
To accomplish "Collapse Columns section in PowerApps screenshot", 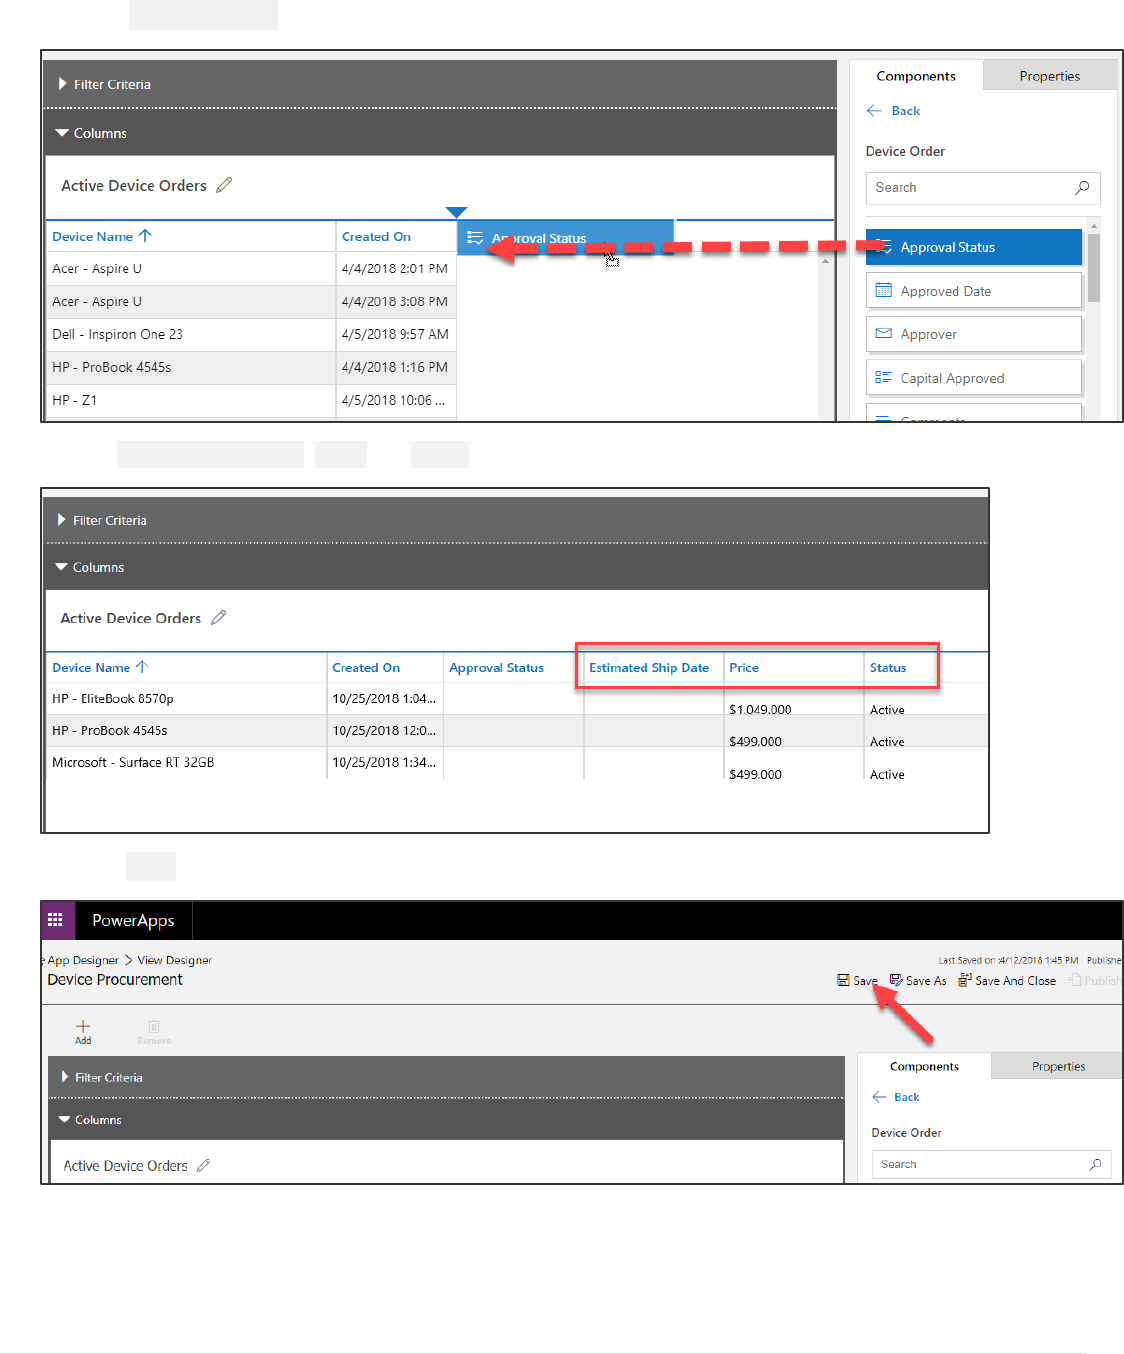I will (x=64, y=1120).
